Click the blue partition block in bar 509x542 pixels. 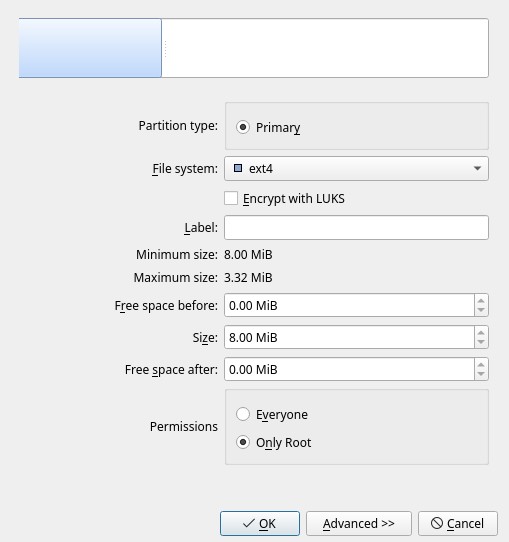(90, 48)
